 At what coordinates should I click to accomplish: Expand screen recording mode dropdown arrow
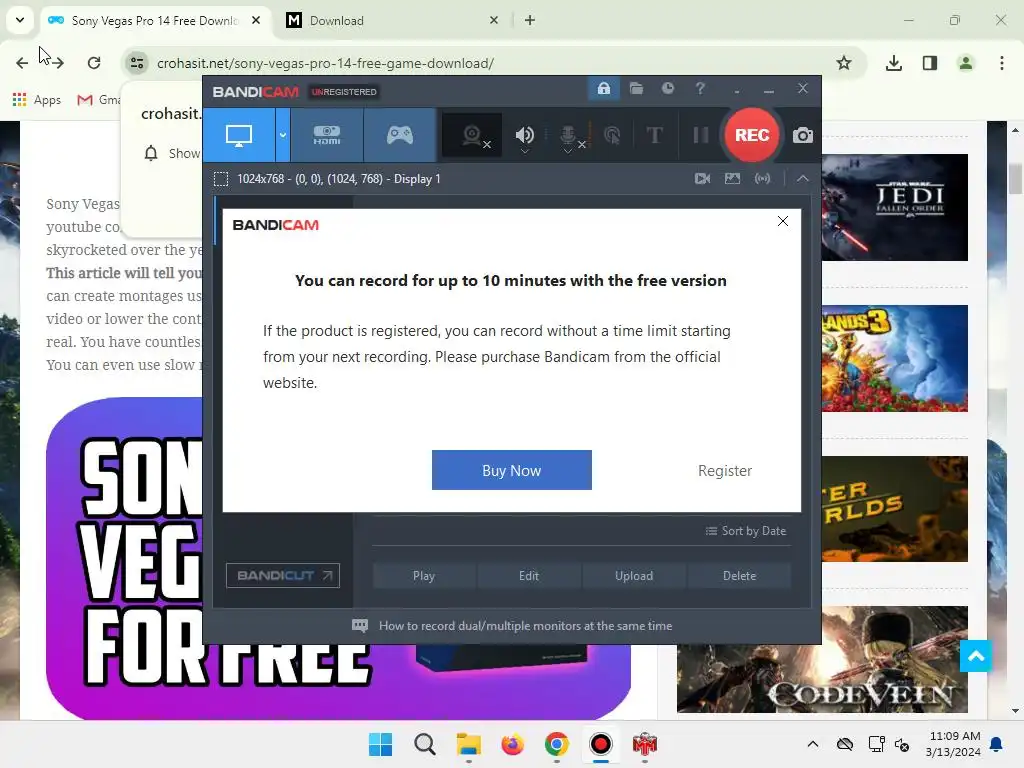point(283,135)
